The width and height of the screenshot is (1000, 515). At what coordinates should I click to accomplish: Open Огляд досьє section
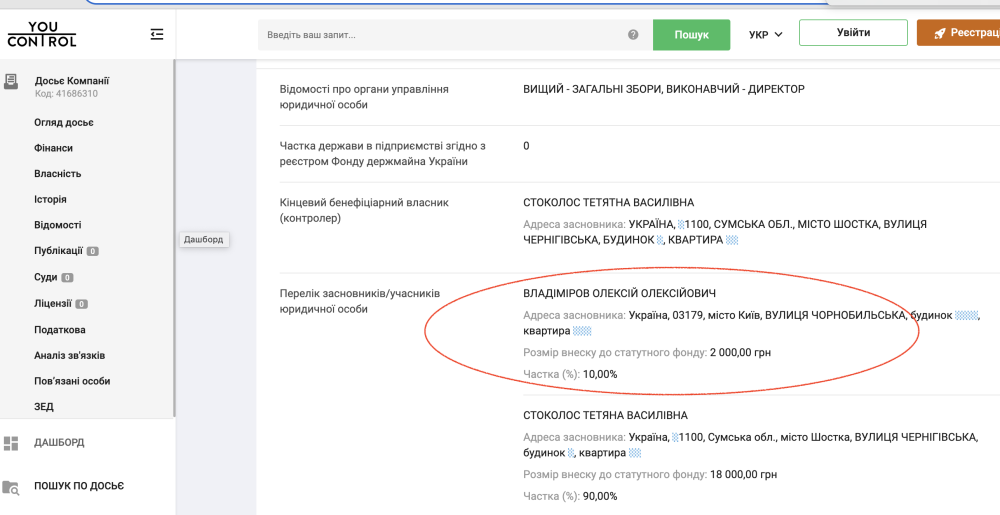(64, 122)
